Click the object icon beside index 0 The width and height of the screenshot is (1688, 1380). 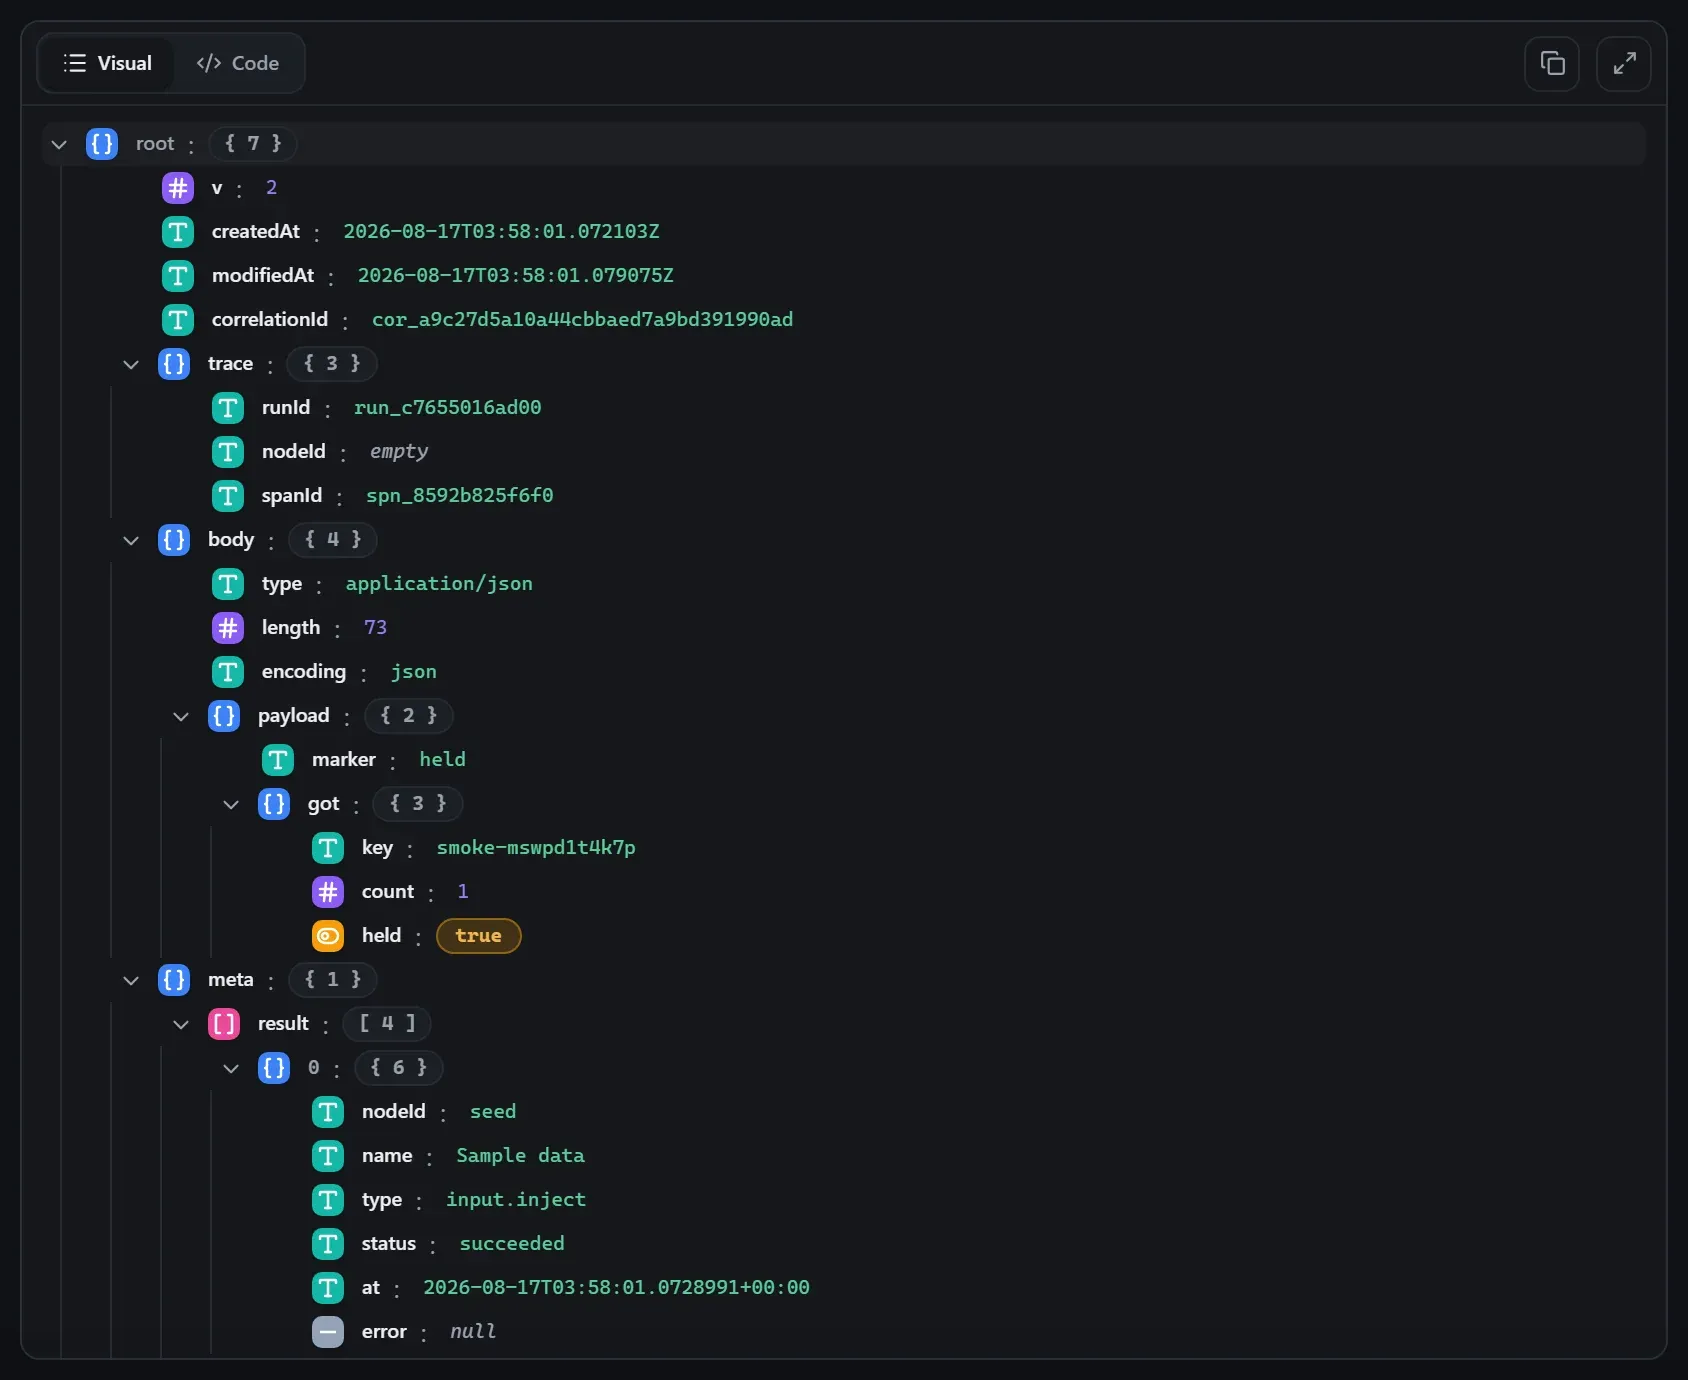(x=274, y=1068)
